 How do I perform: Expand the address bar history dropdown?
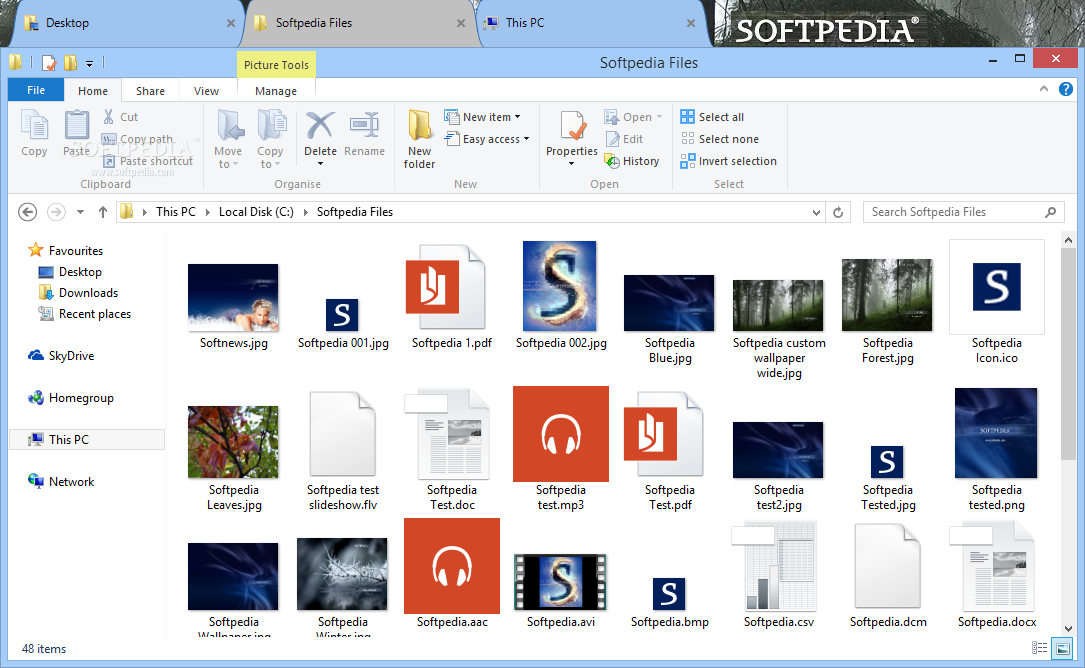point(817,212)
